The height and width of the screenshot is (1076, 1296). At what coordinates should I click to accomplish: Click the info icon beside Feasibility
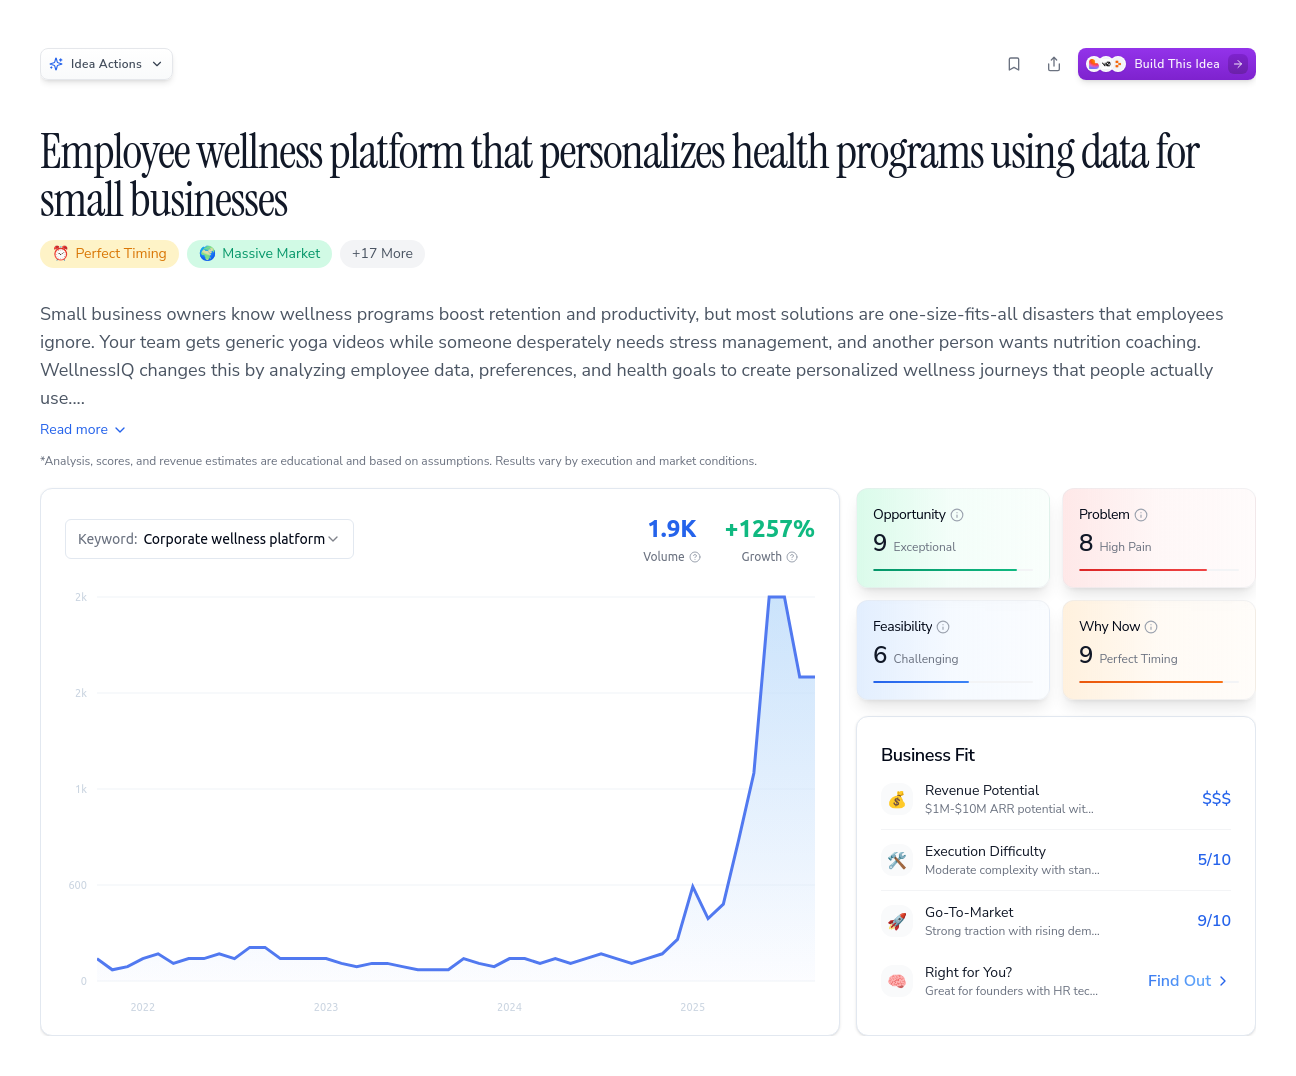[943, 627]
